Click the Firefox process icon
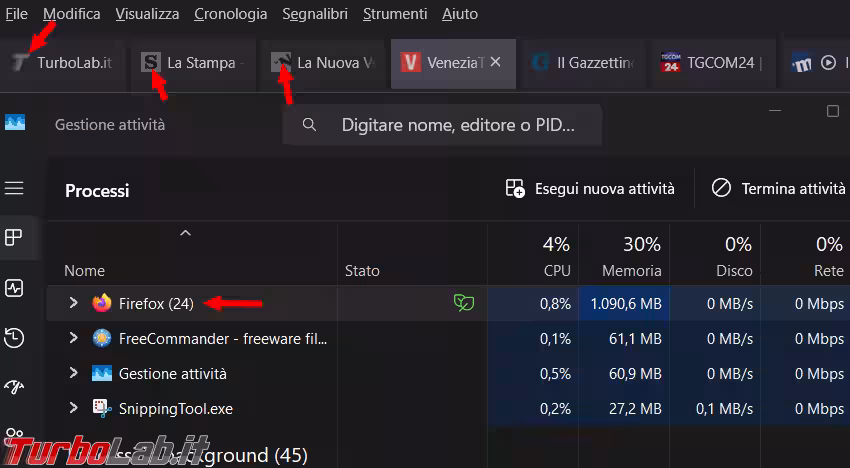Screen dimensions: 850x468 [x=102, y=303]
